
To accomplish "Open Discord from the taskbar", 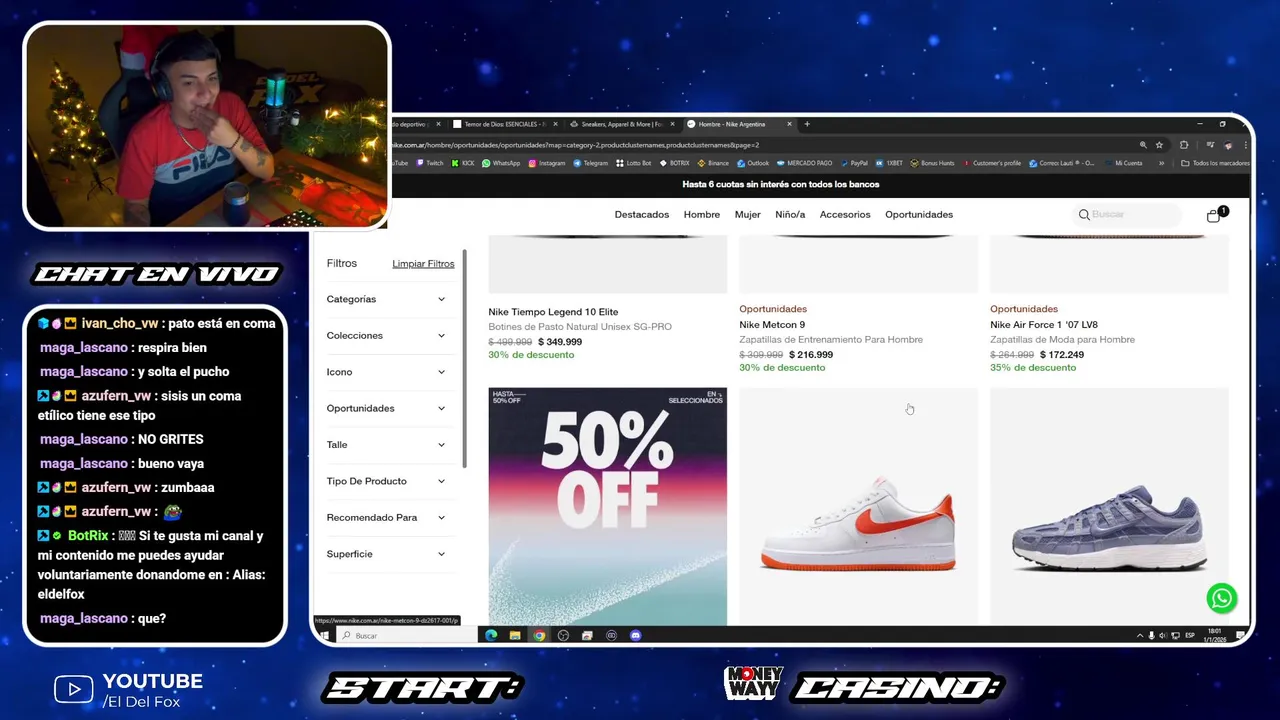I will pos(635,635).
